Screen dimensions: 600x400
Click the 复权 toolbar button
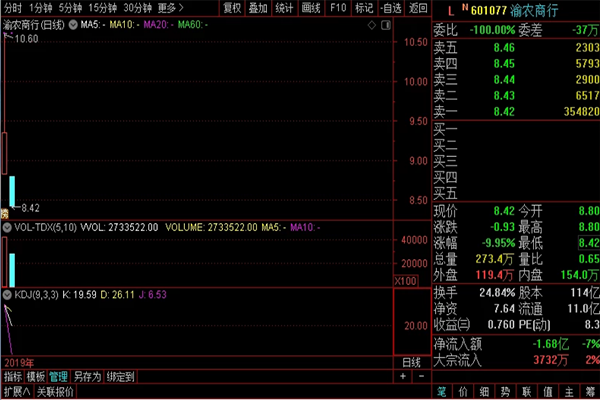[x=232, y=8]
